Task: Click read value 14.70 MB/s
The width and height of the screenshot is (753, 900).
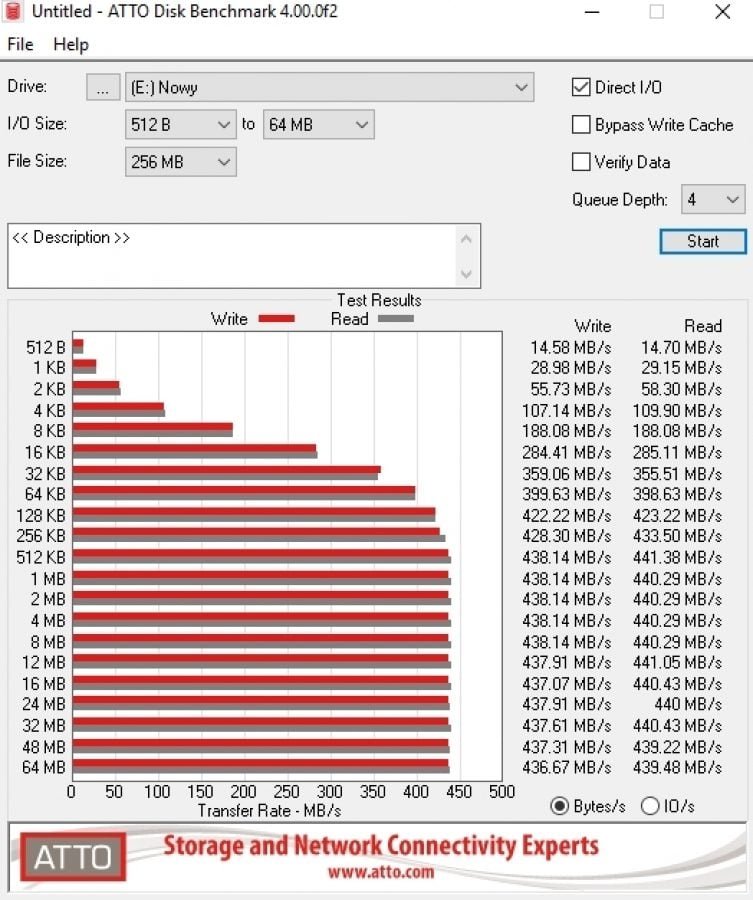Action: [681, 347]
